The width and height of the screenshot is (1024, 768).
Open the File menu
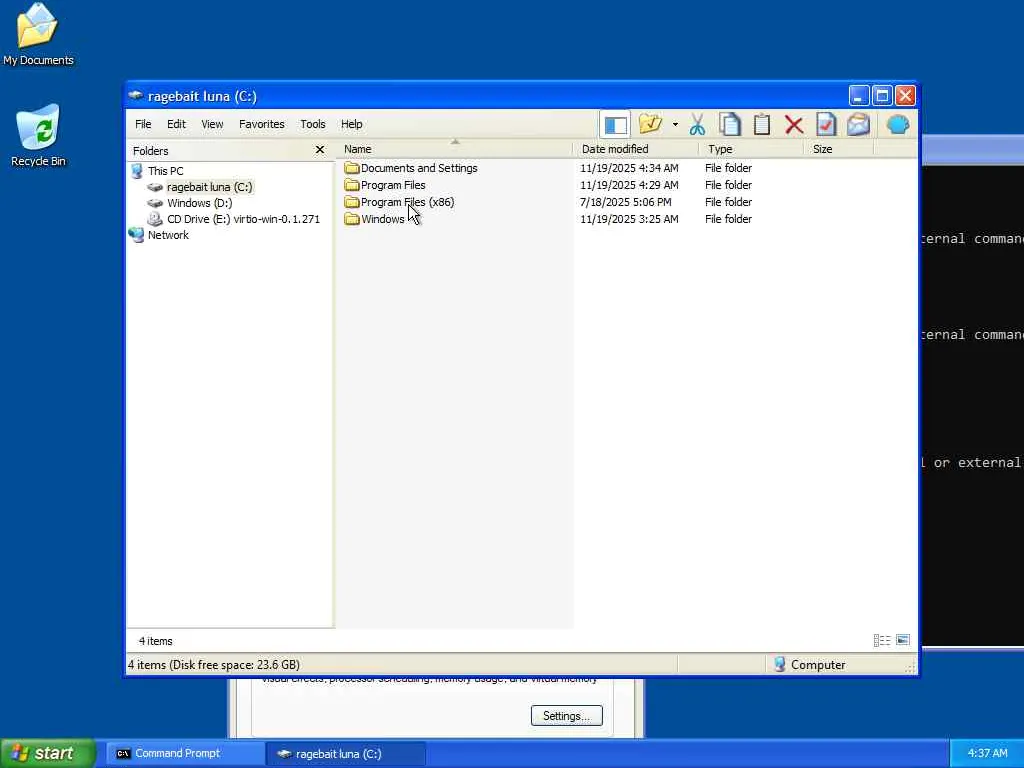coord(143,124)
